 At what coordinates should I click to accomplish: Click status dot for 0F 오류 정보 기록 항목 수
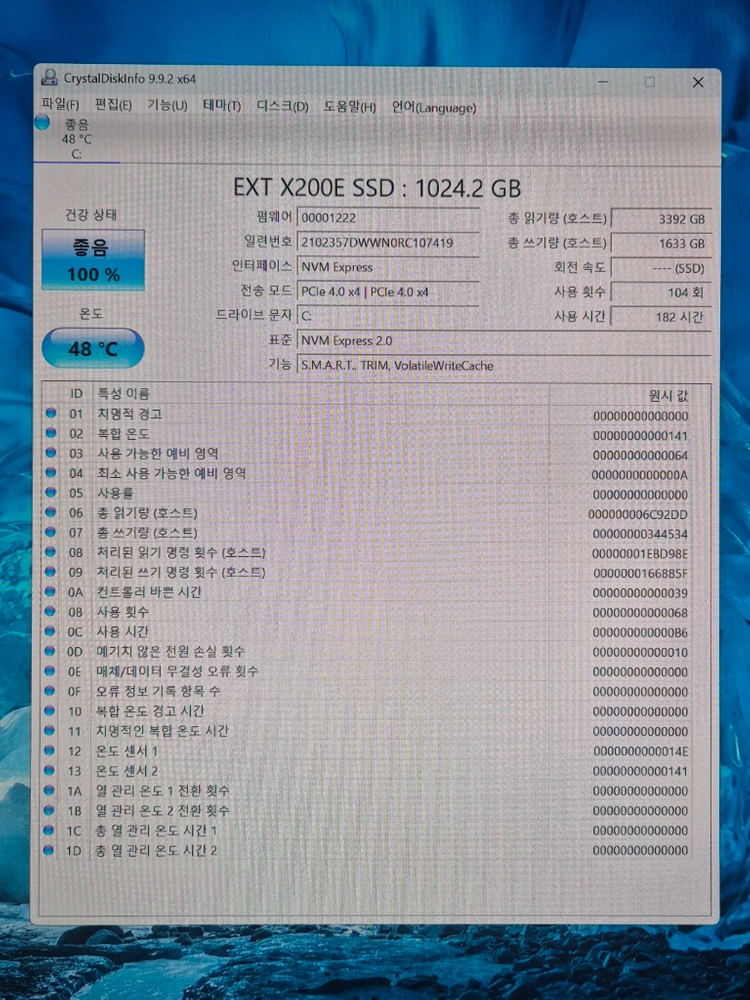tap(50, 691)
